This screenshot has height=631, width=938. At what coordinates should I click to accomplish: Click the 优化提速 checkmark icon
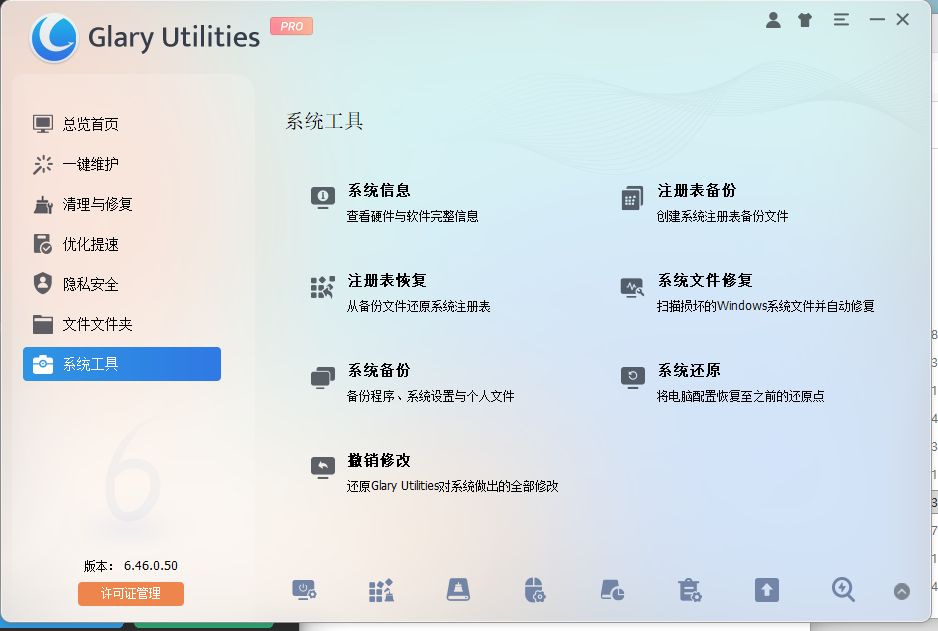tap(42, 244)
